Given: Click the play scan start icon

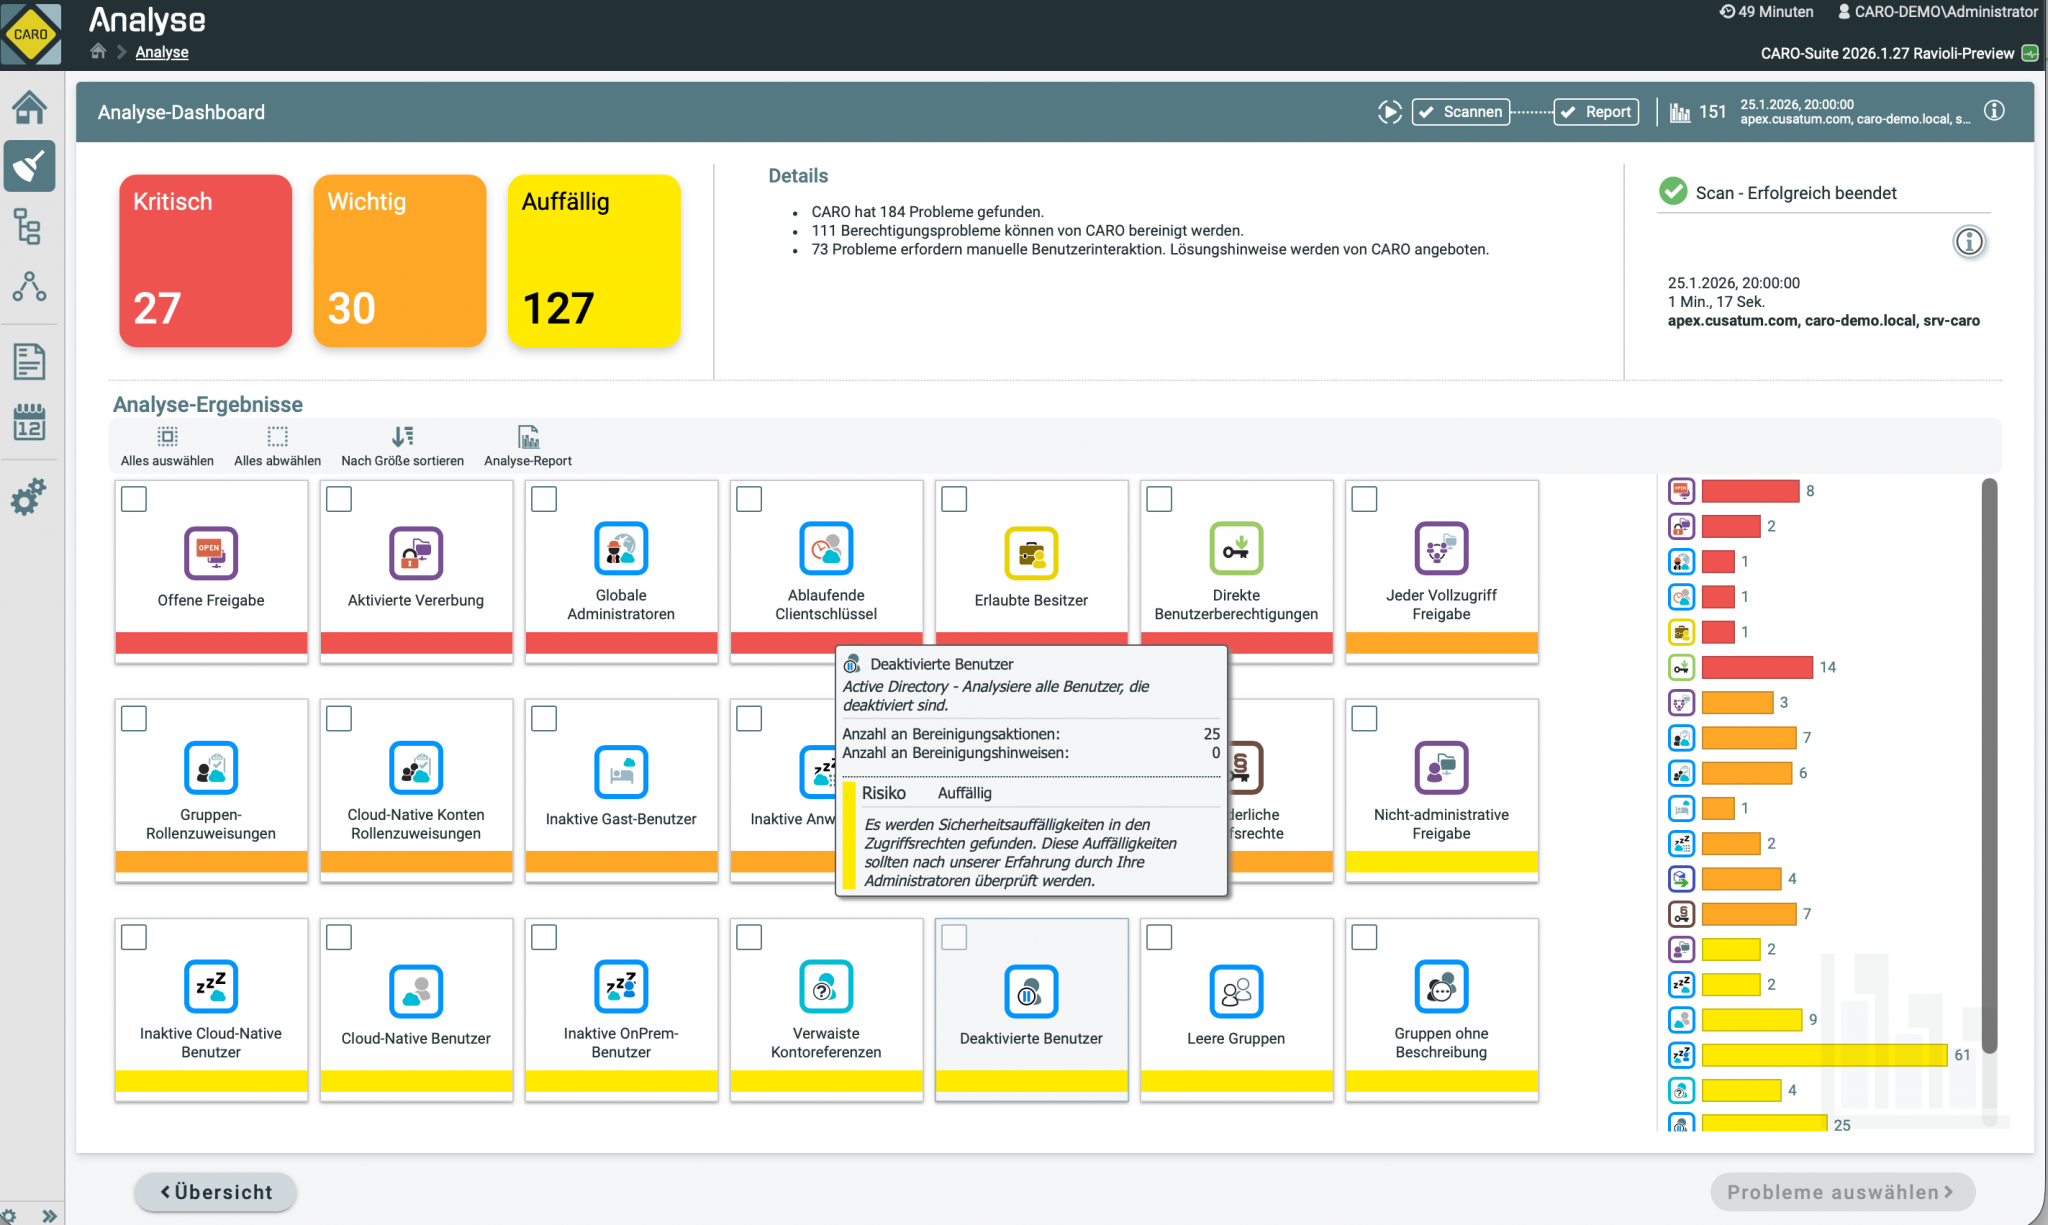Looking at the screenshot, I should pos(1389,112).
